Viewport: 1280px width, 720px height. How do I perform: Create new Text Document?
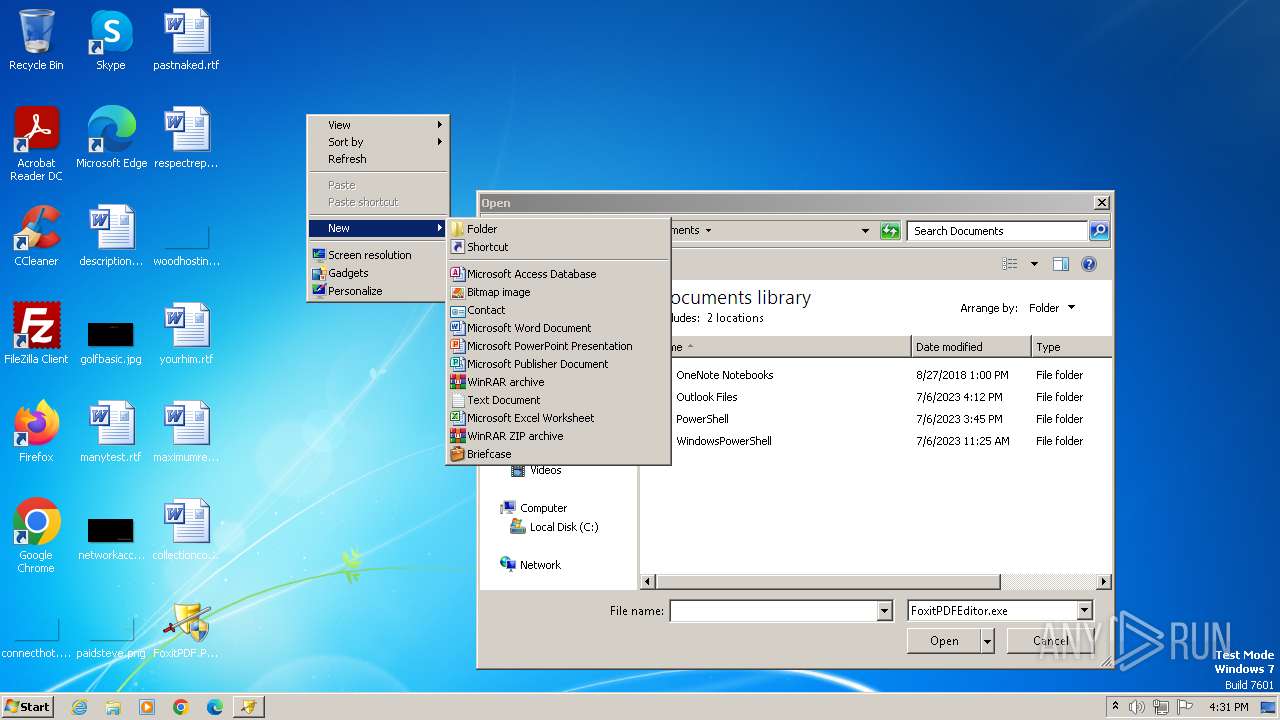click(558, 400)
